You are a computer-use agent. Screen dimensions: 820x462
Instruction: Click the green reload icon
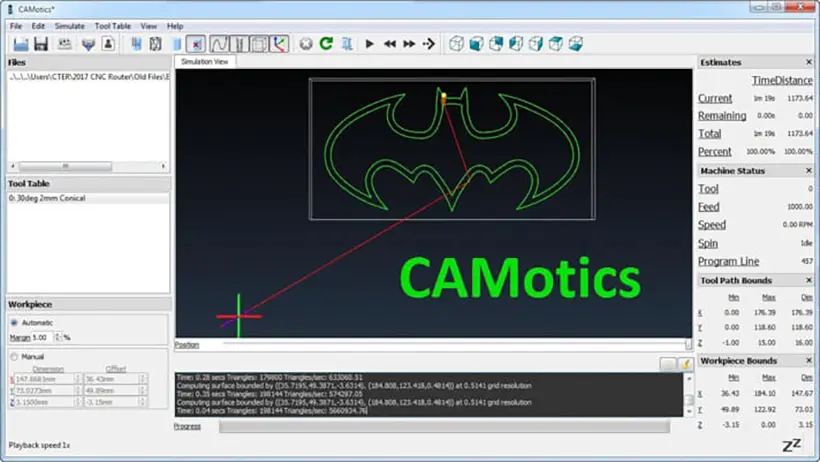(326, 44)
